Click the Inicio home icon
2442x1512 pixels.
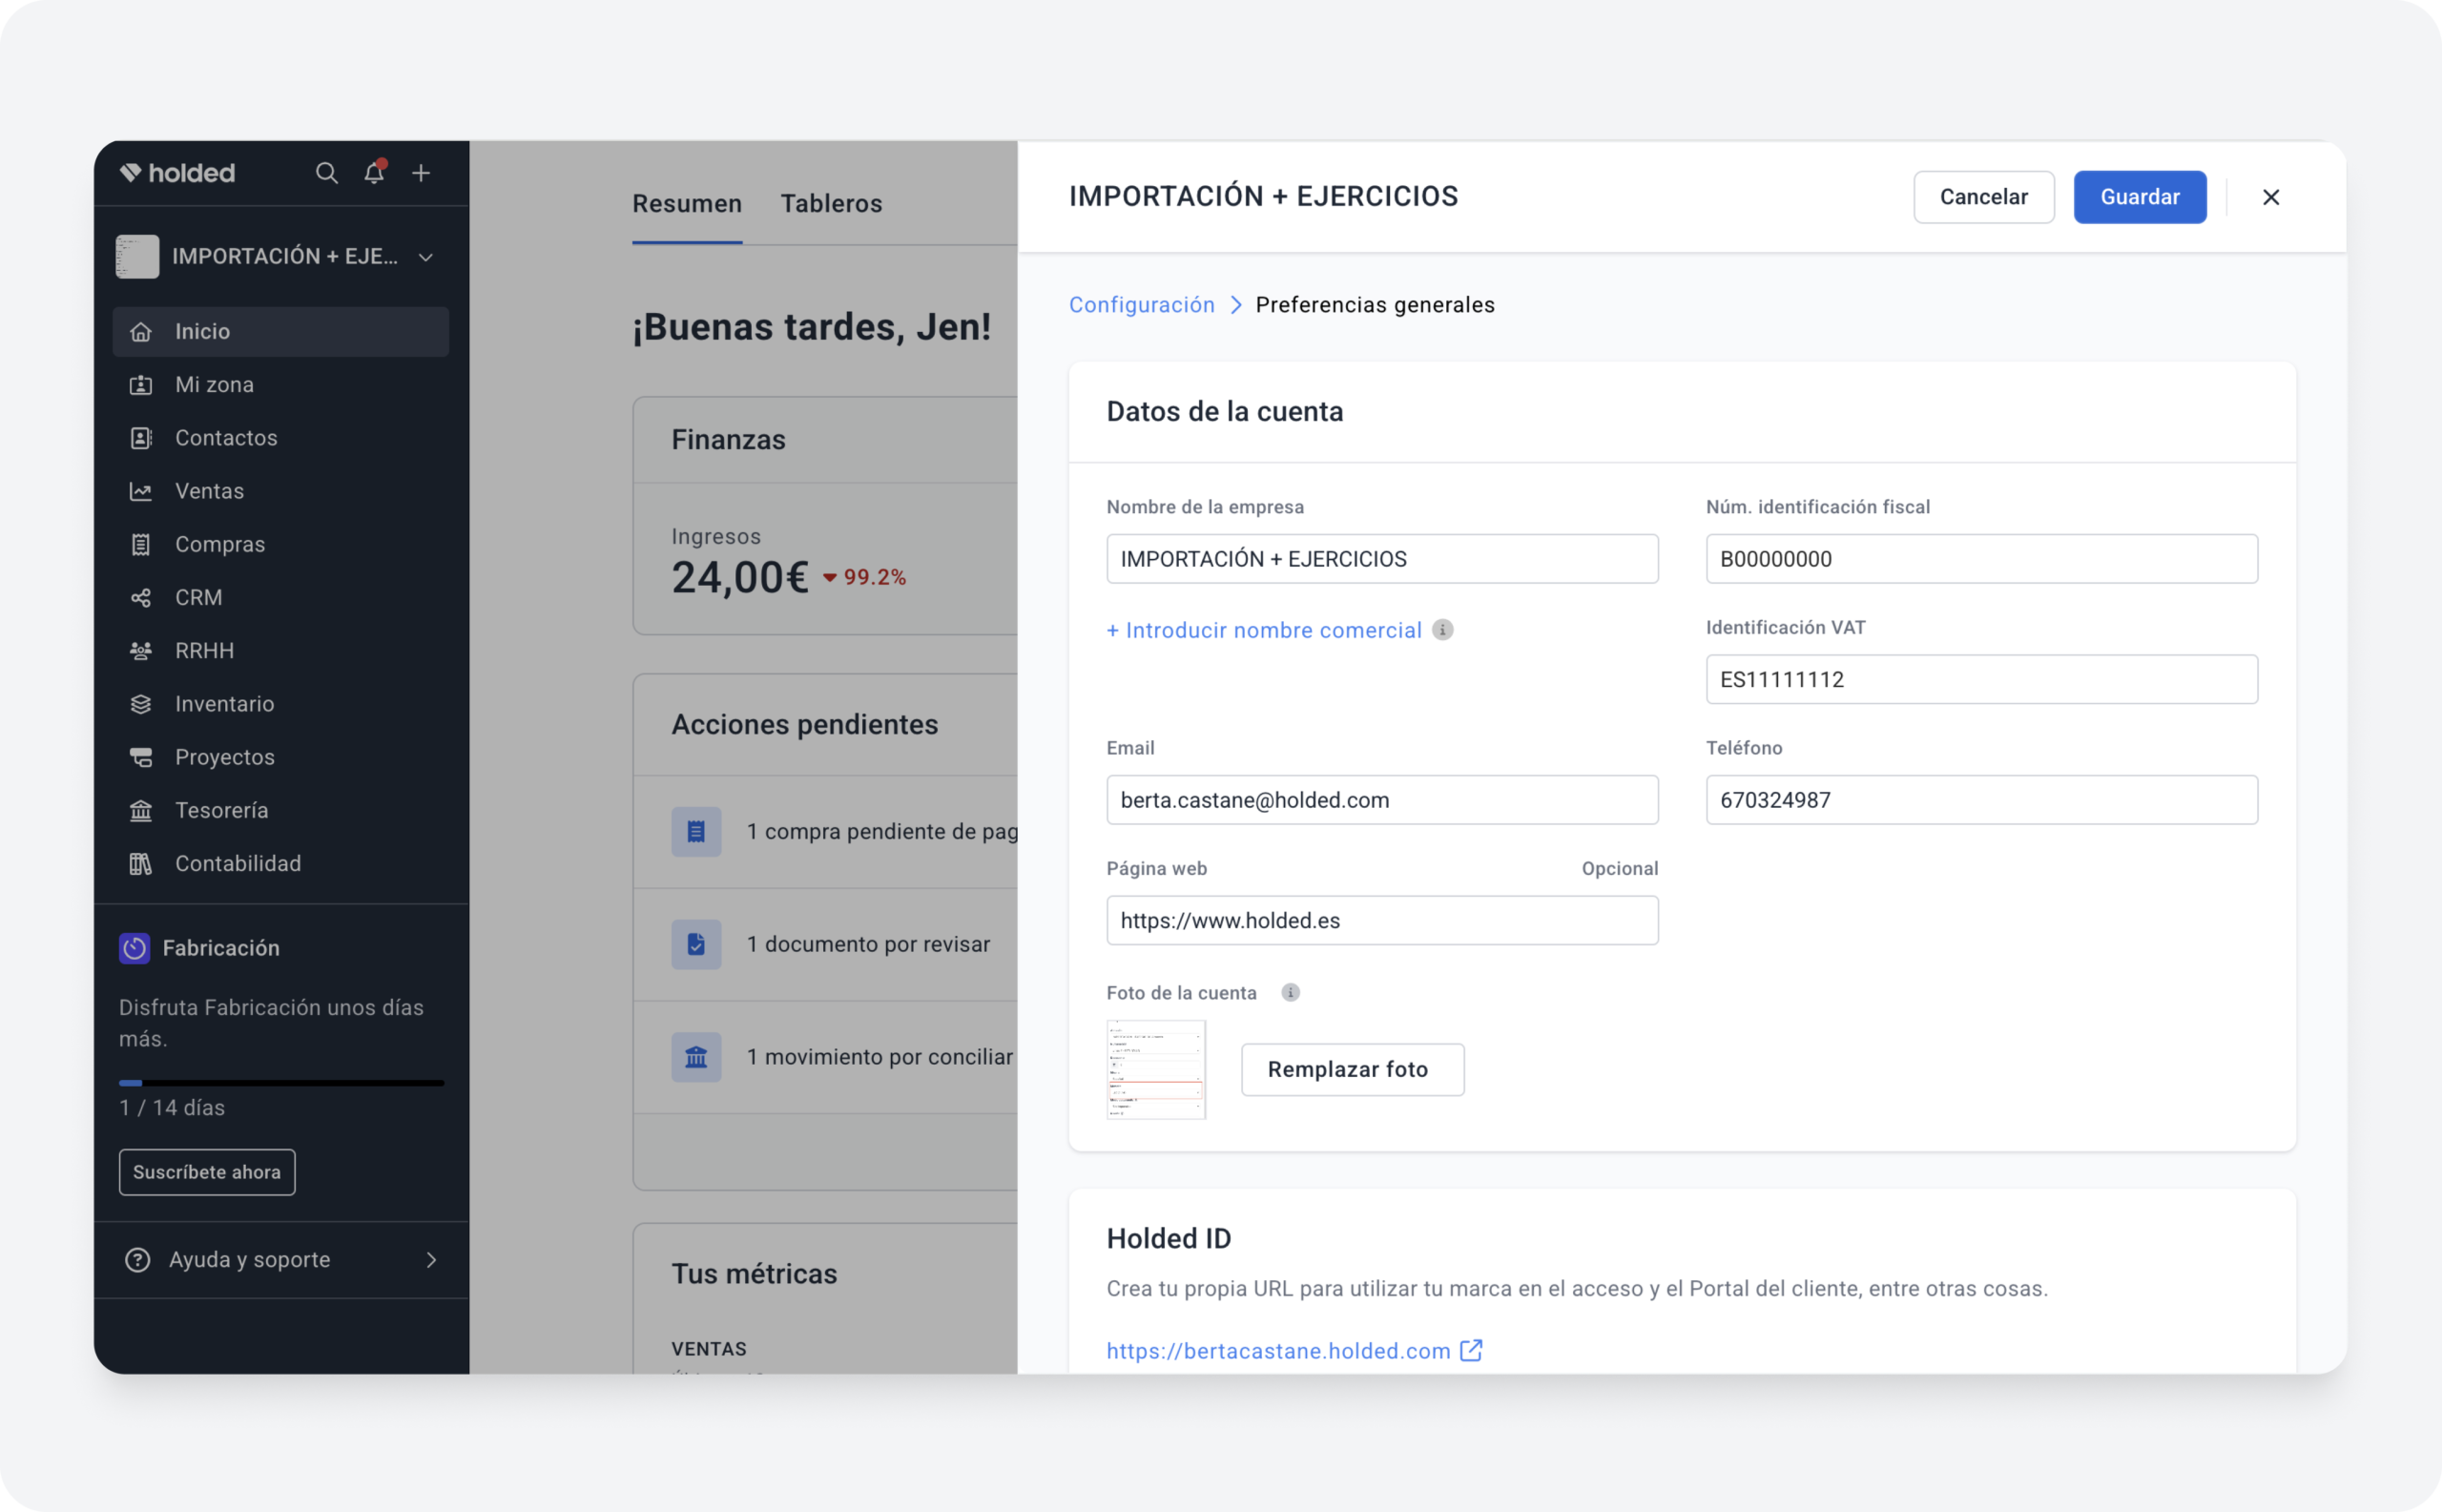click(141, 332)
